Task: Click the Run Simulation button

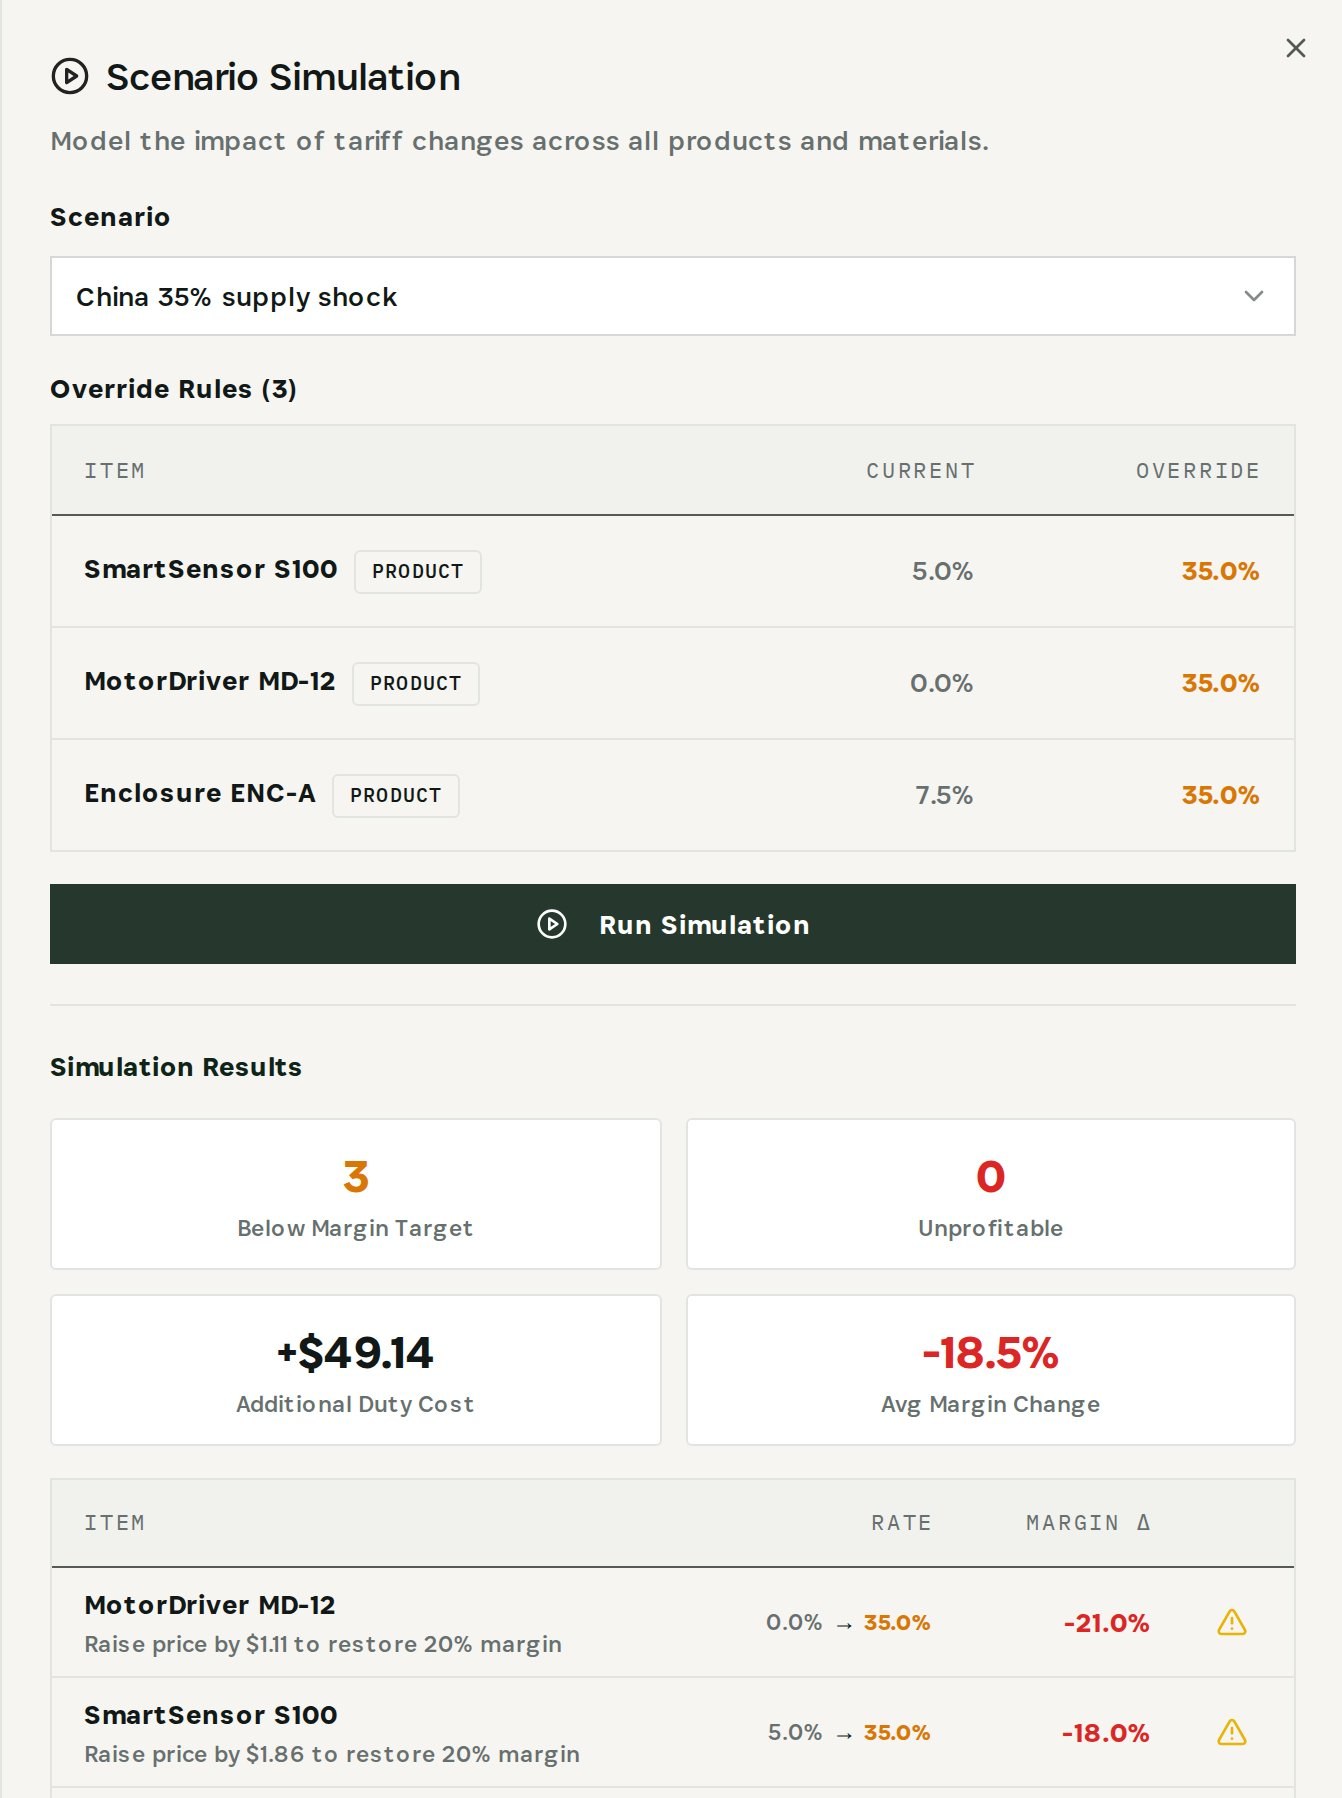Action: tap(673, 924)
